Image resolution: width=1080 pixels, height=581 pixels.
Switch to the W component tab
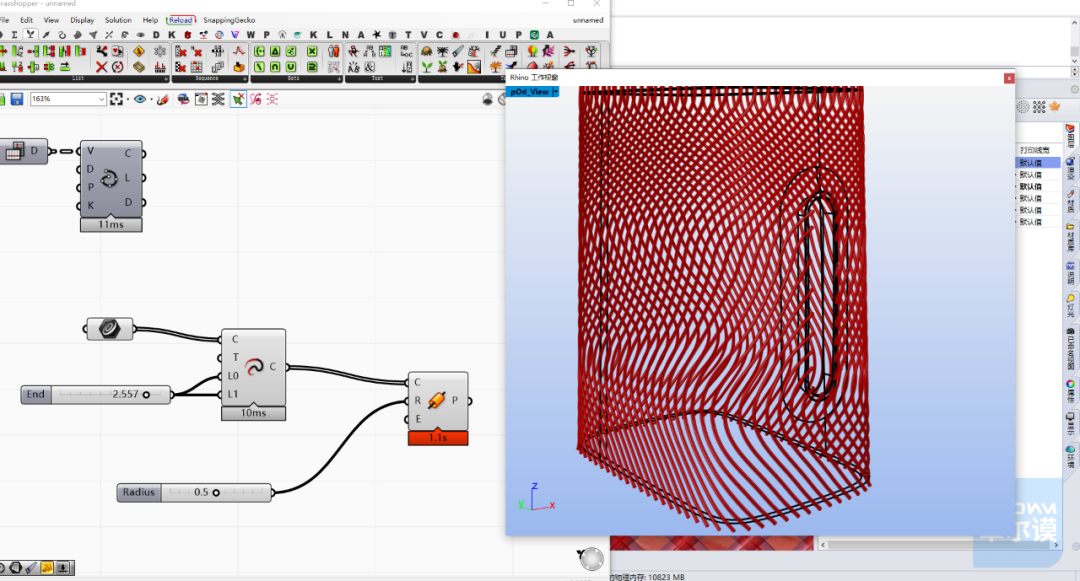click(x=251, y=34)
